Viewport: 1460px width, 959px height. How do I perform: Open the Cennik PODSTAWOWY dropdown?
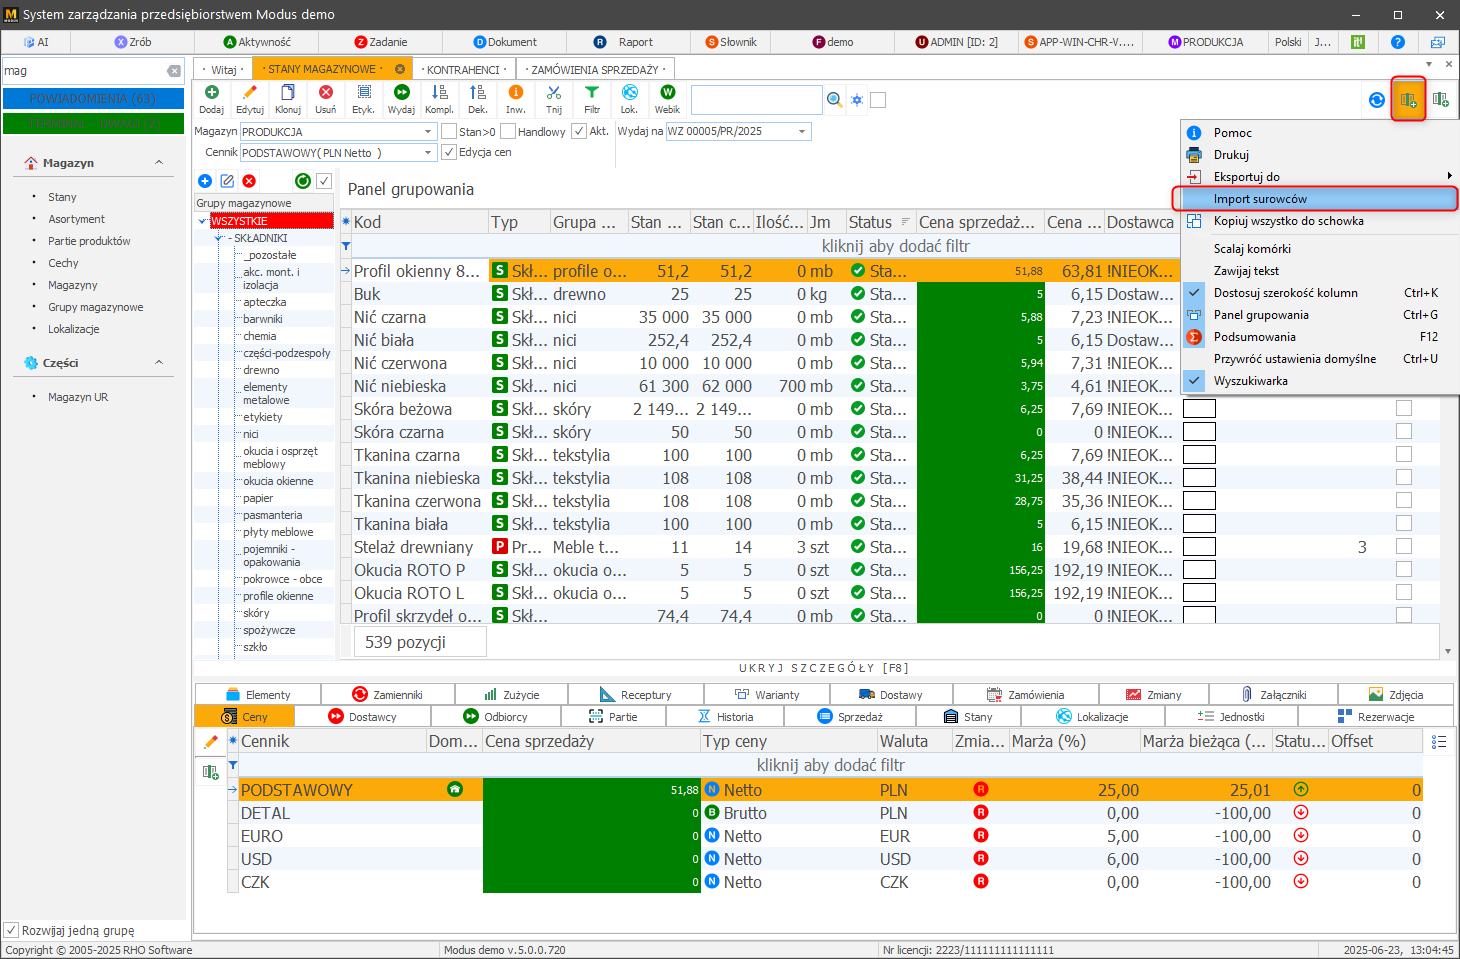click(428, 153)
